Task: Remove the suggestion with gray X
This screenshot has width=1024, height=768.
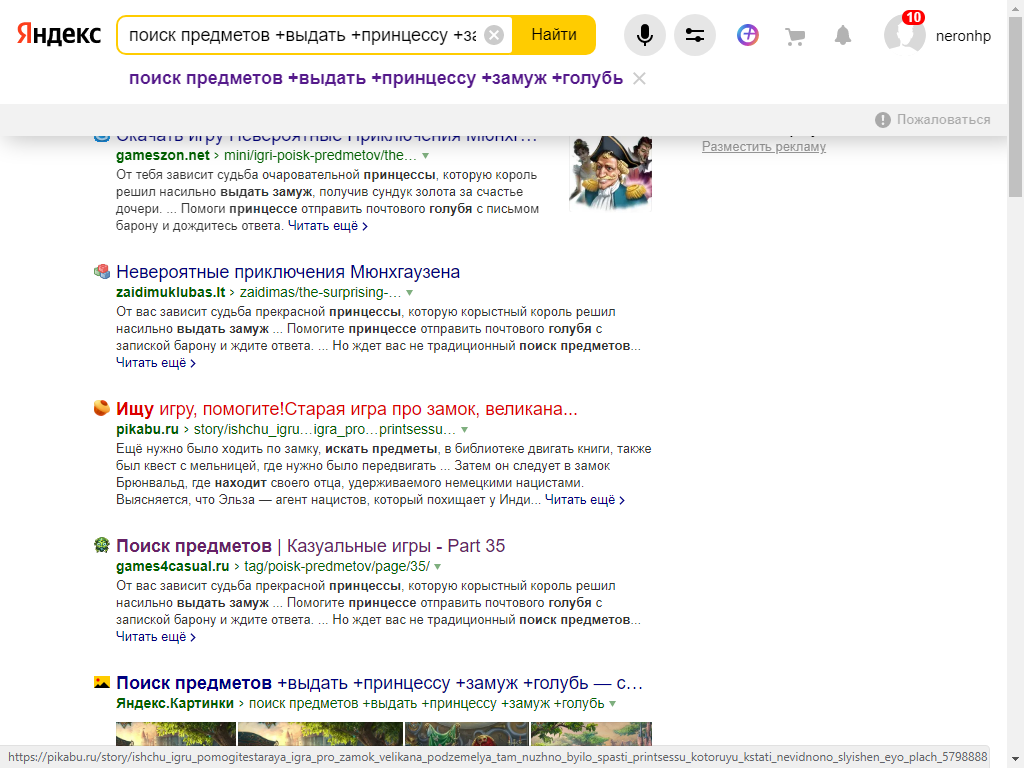Action: click(639, 79)
